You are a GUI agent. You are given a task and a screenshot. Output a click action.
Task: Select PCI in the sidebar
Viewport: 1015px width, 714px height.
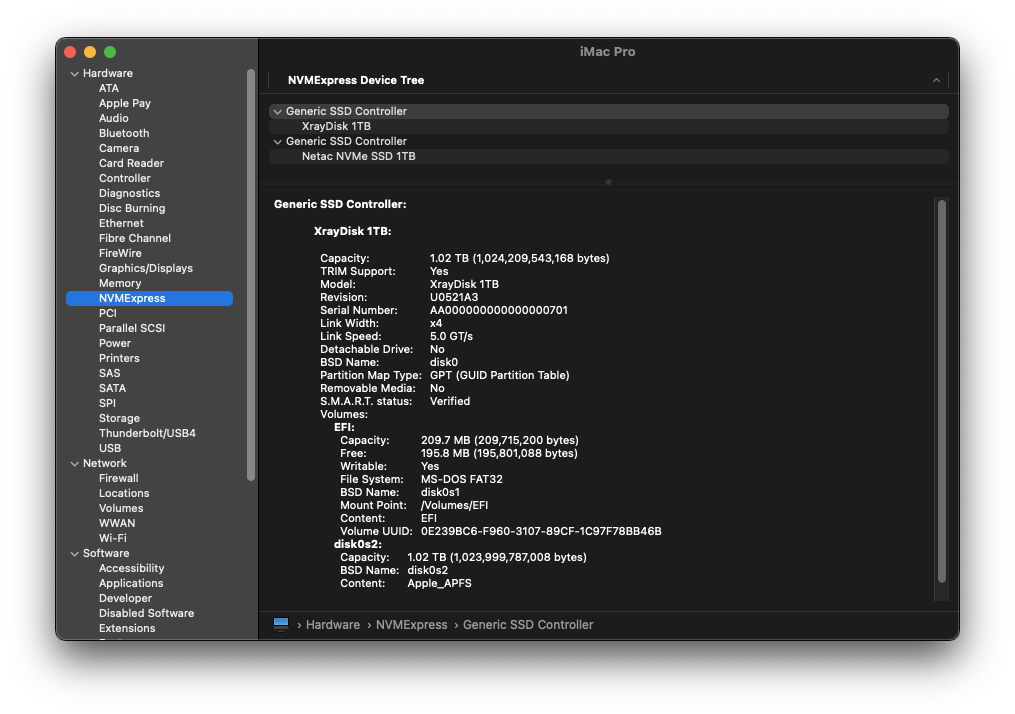point(107,313)
